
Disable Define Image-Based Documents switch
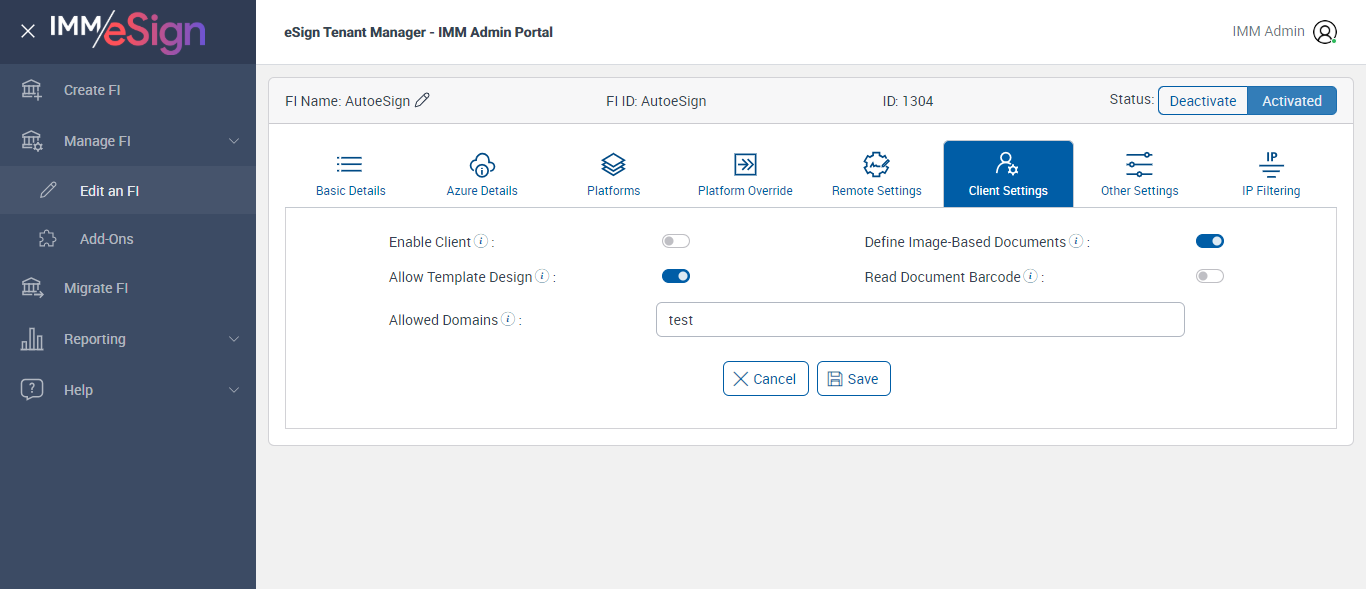pyautogui.click(x=1210, y=241)
